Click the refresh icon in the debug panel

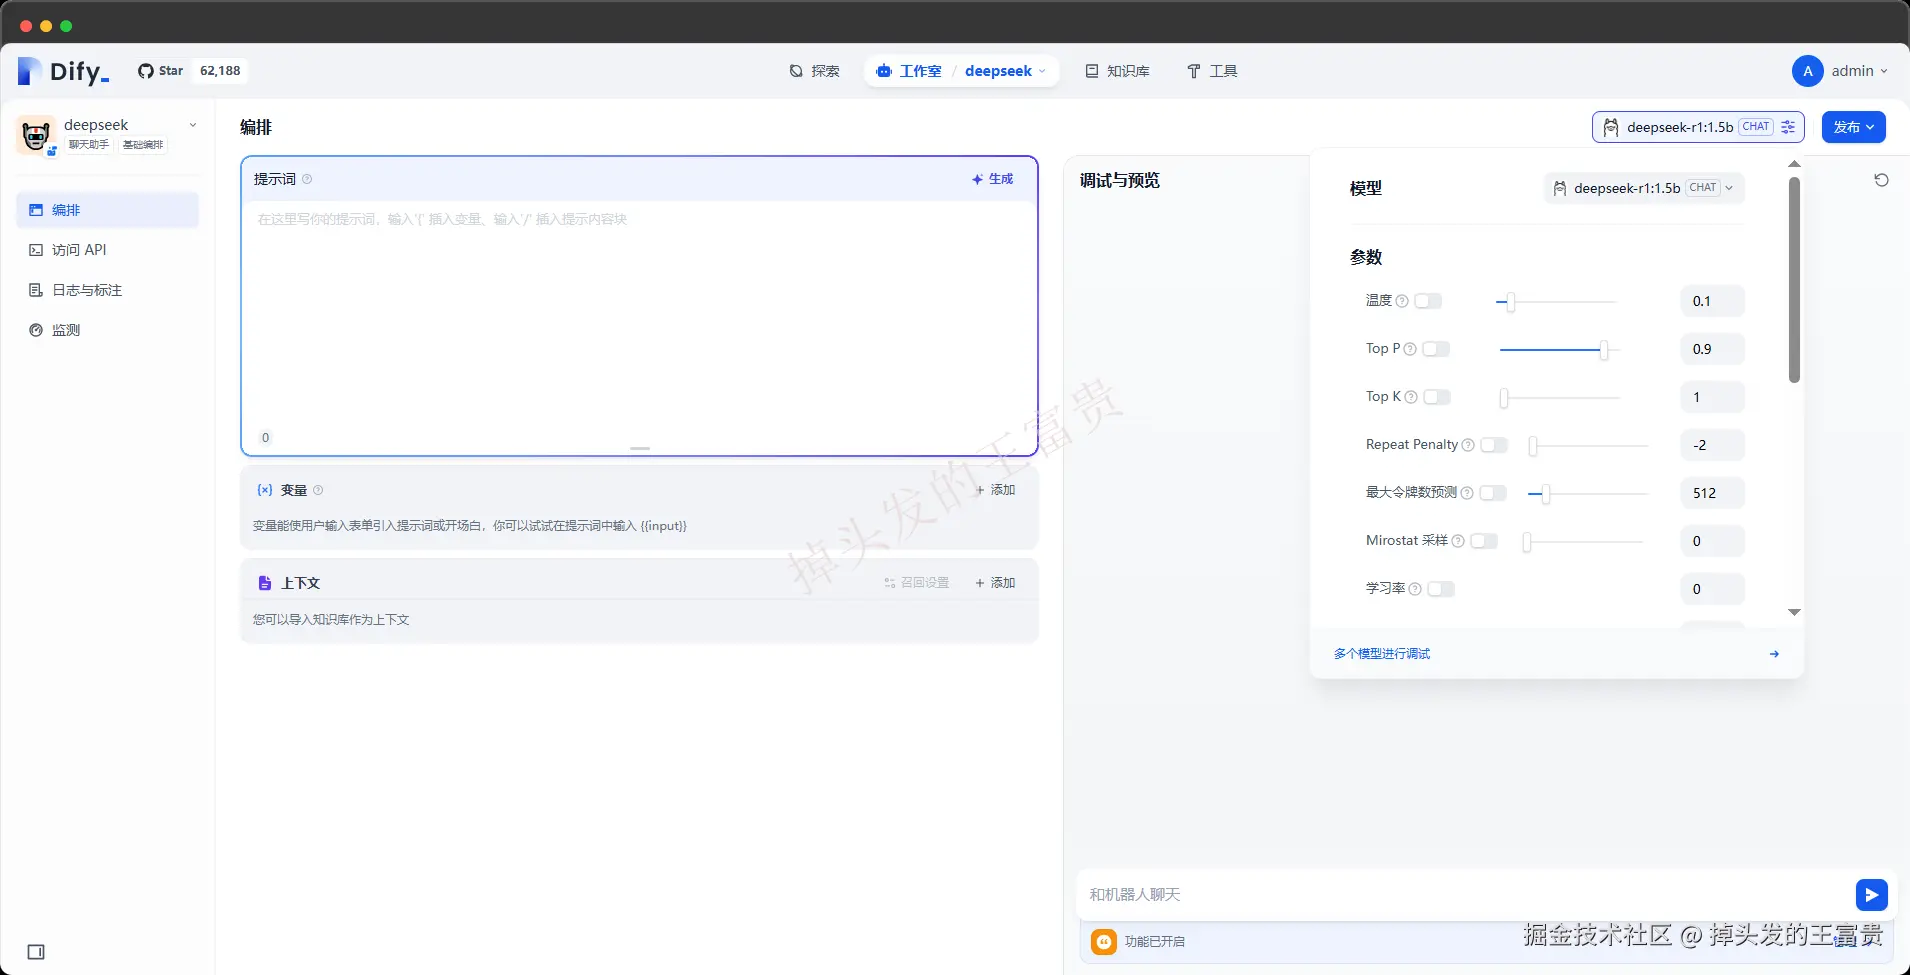1881,180
